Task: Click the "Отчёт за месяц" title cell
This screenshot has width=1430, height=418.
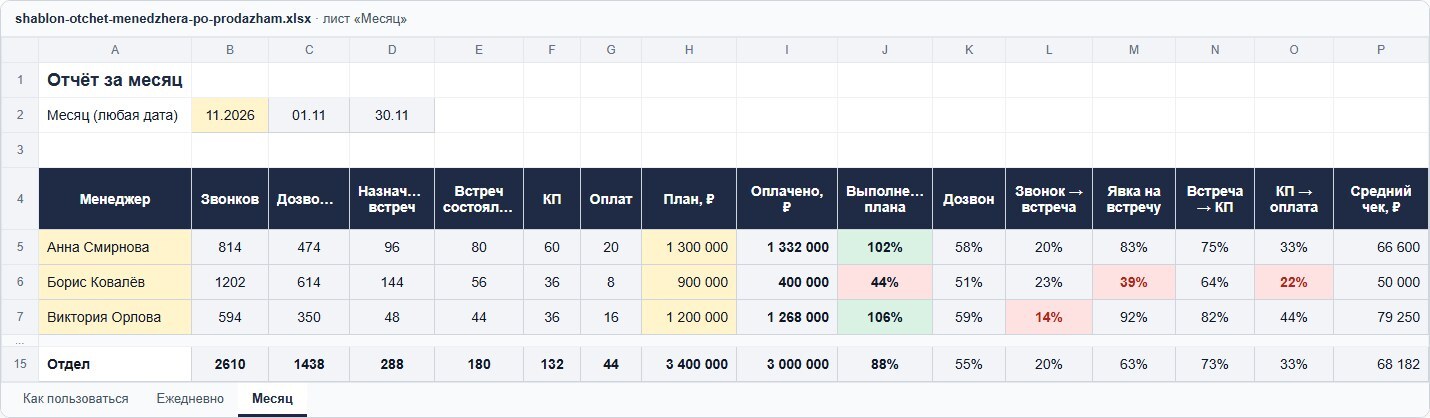Action: [x=115, y=80]
